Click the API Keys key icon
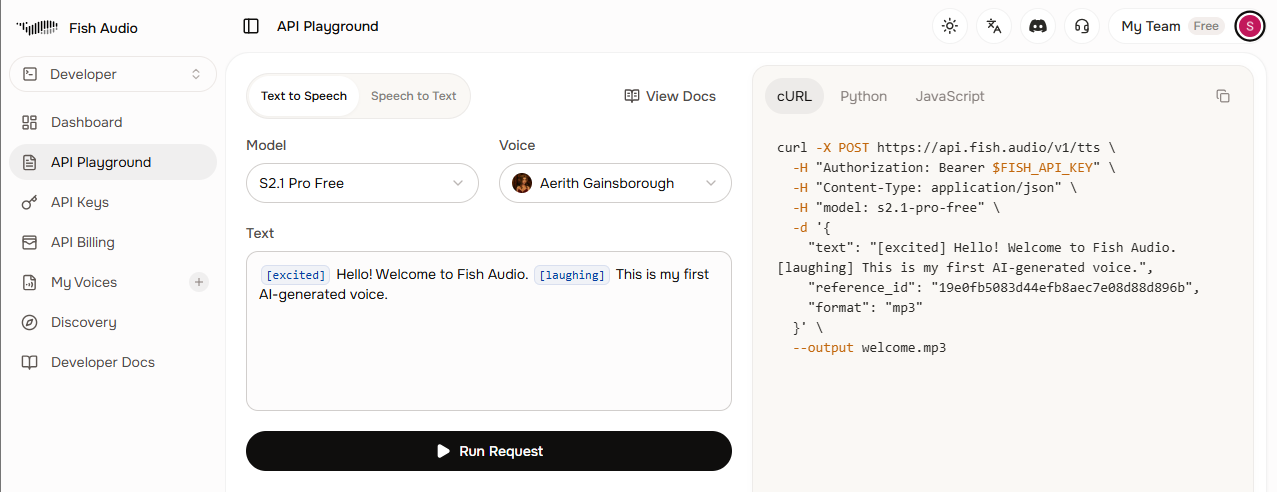 coord(30,202)
